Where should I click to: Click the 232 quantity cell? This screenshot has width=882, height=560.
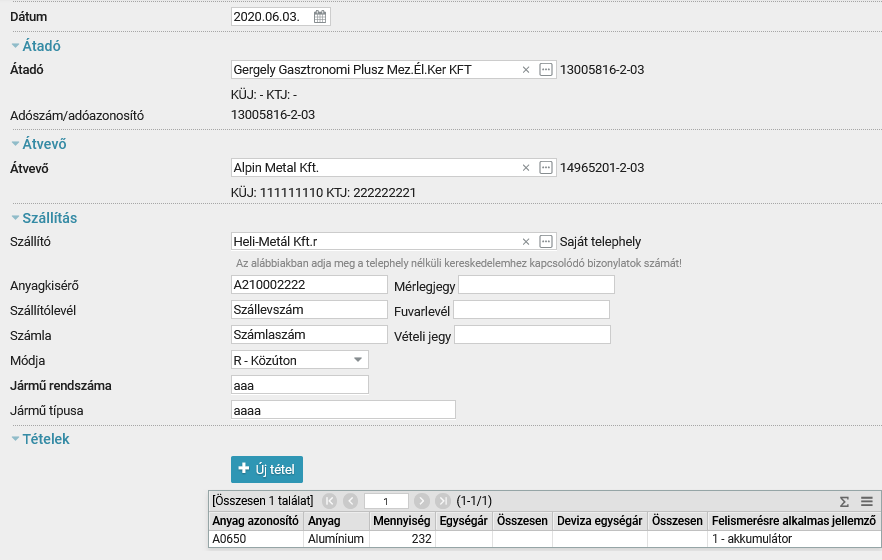coord(402,539)
